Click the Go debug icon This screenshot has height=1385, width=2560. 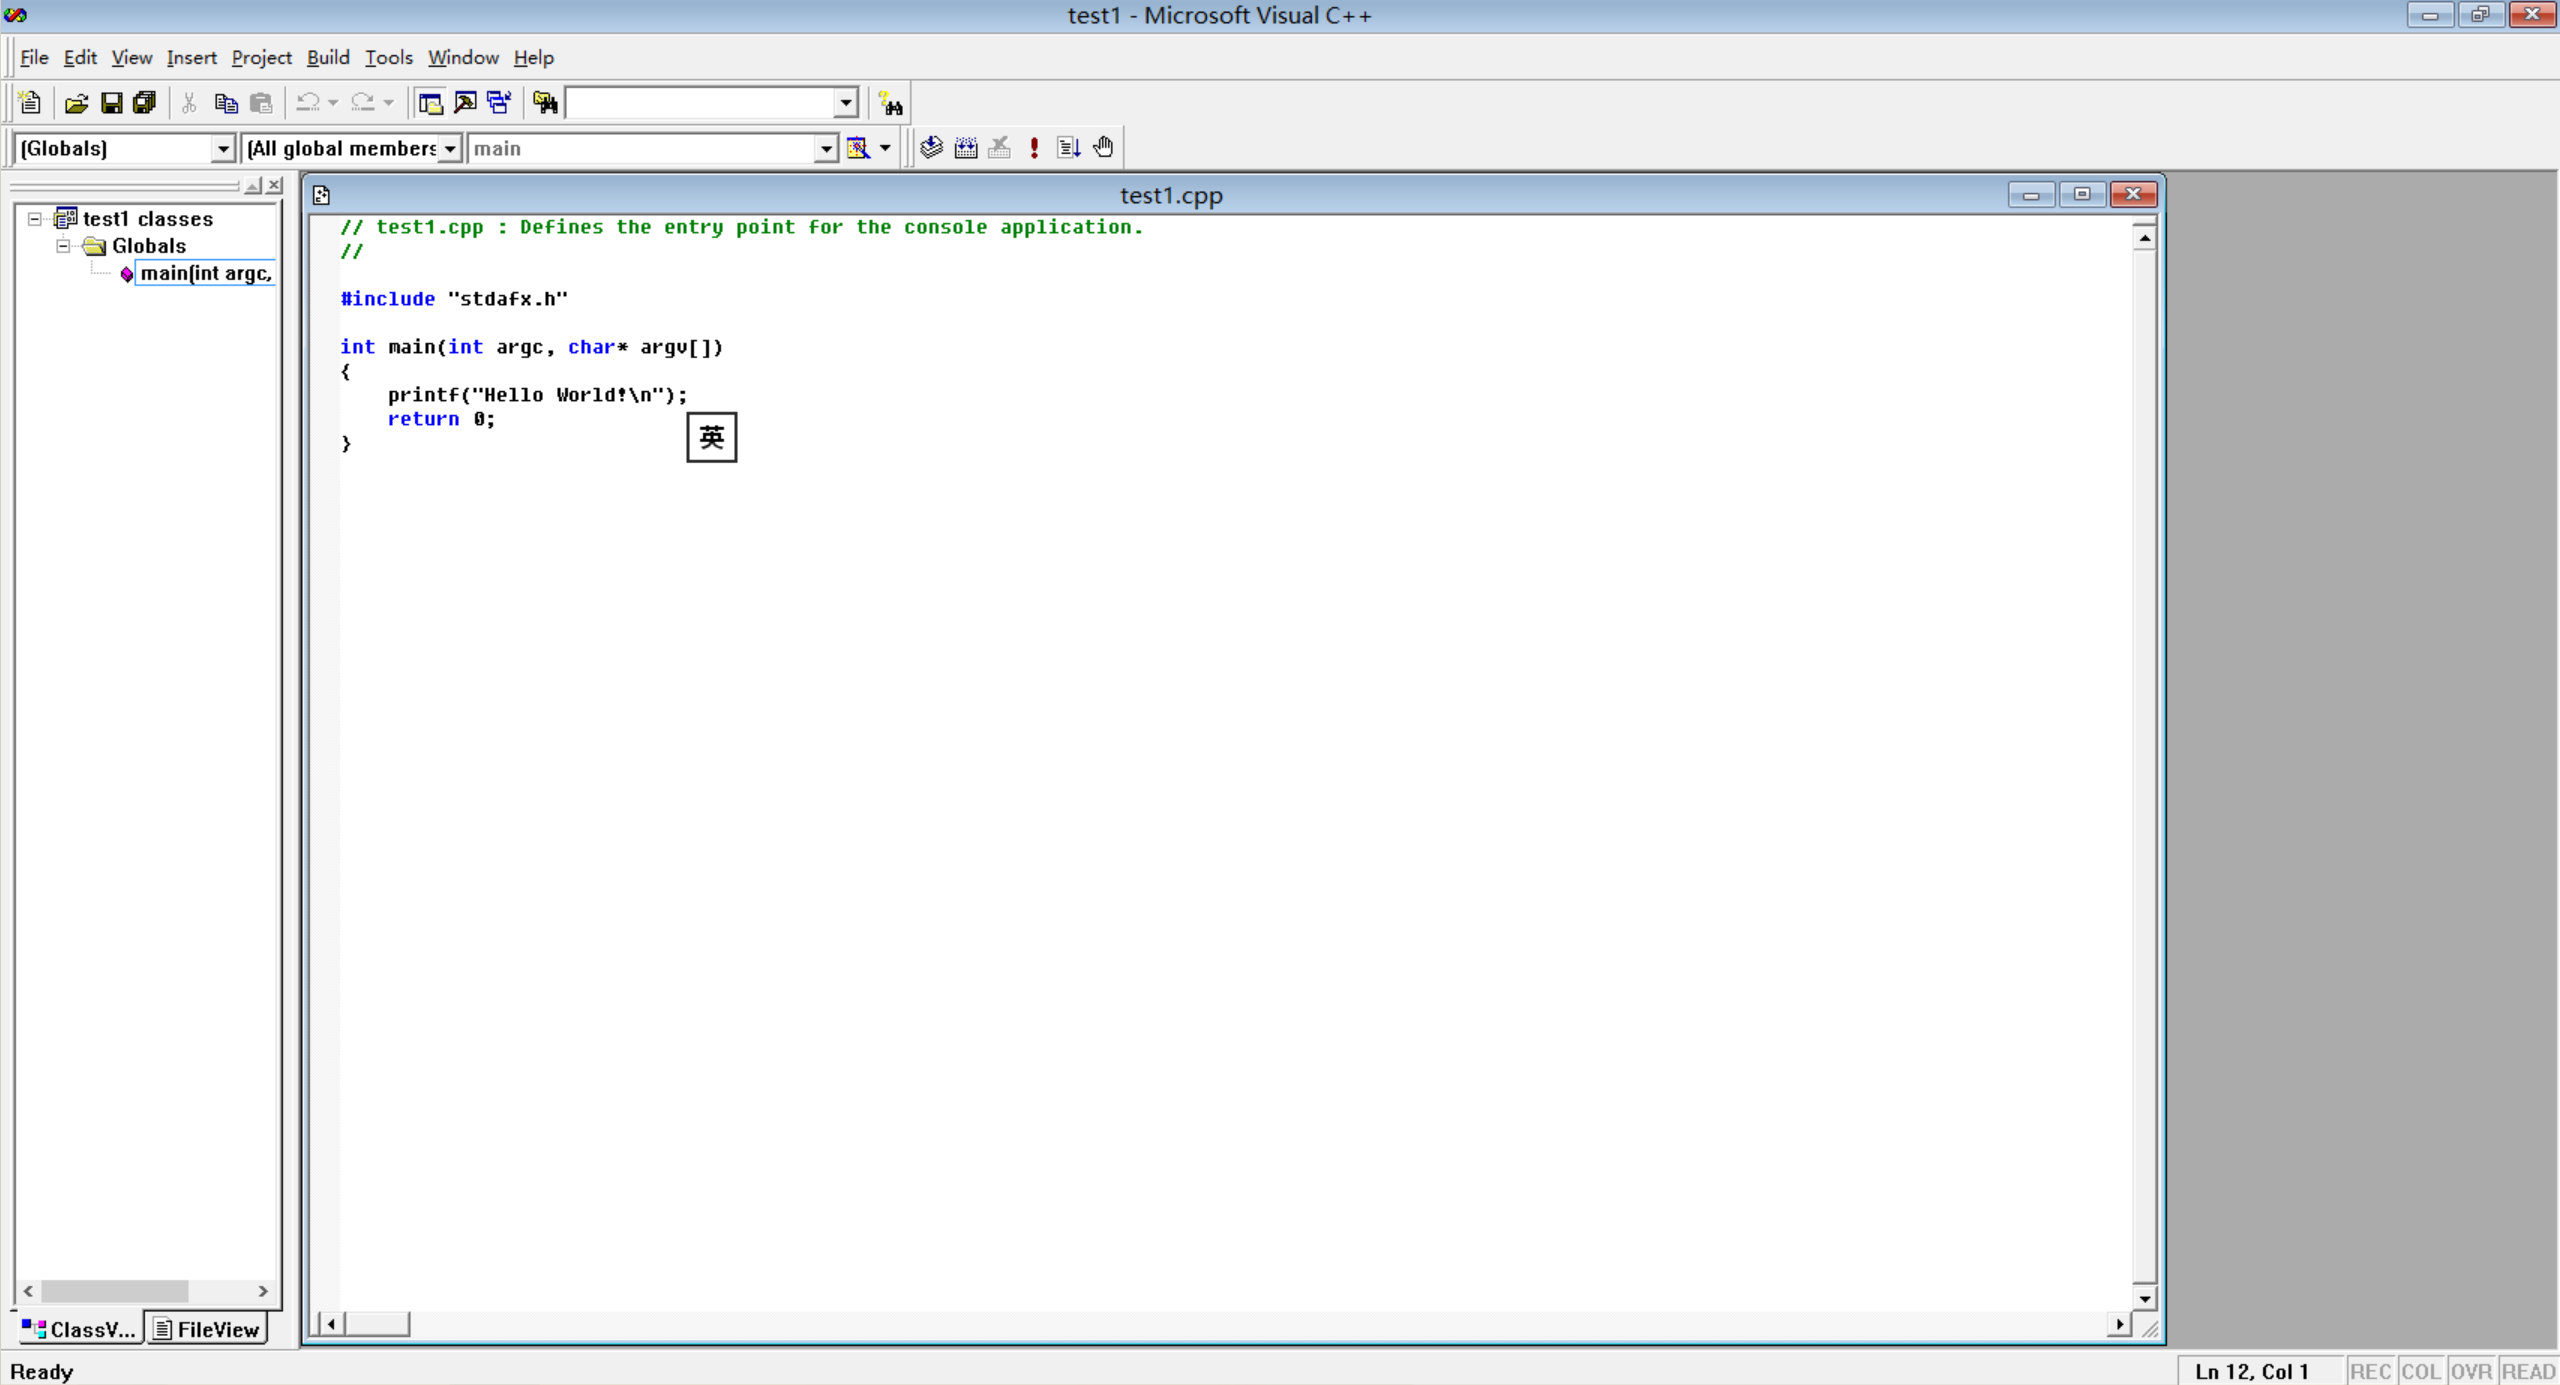[x=1068, y=148]
